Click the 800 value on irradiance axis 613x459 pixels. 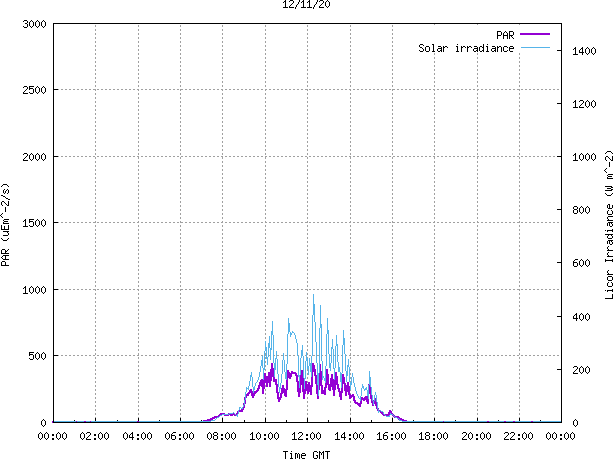[x=581, y=210]
